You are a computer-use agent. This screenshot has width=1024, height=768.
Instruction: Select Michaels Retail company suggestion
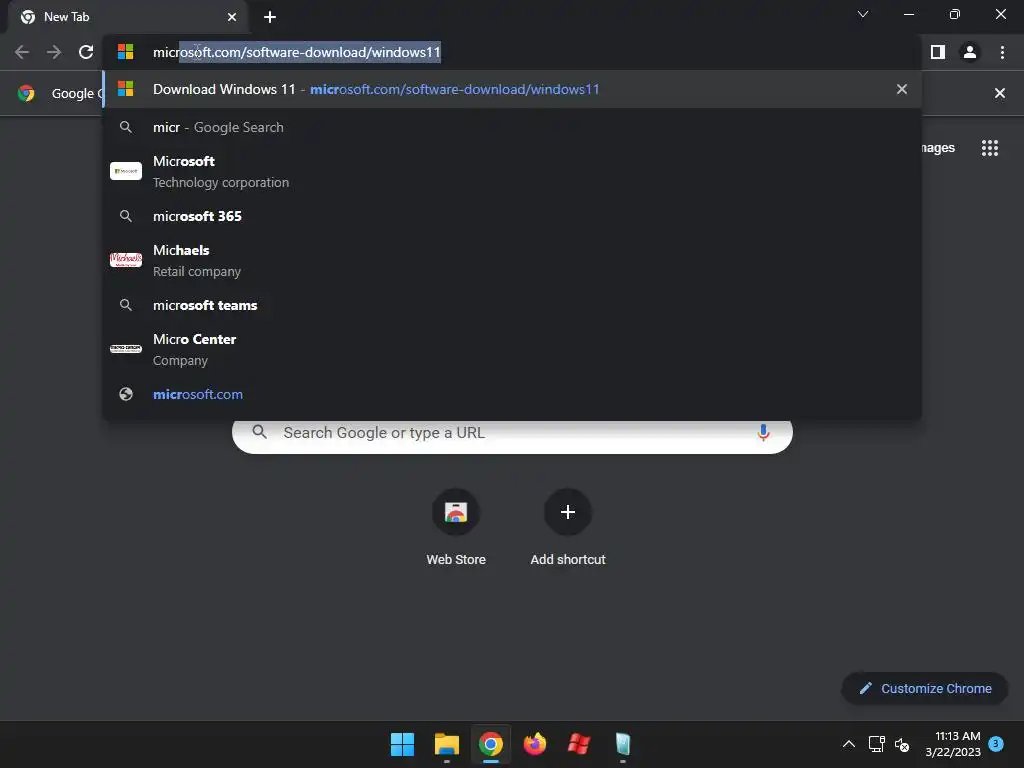513,261
